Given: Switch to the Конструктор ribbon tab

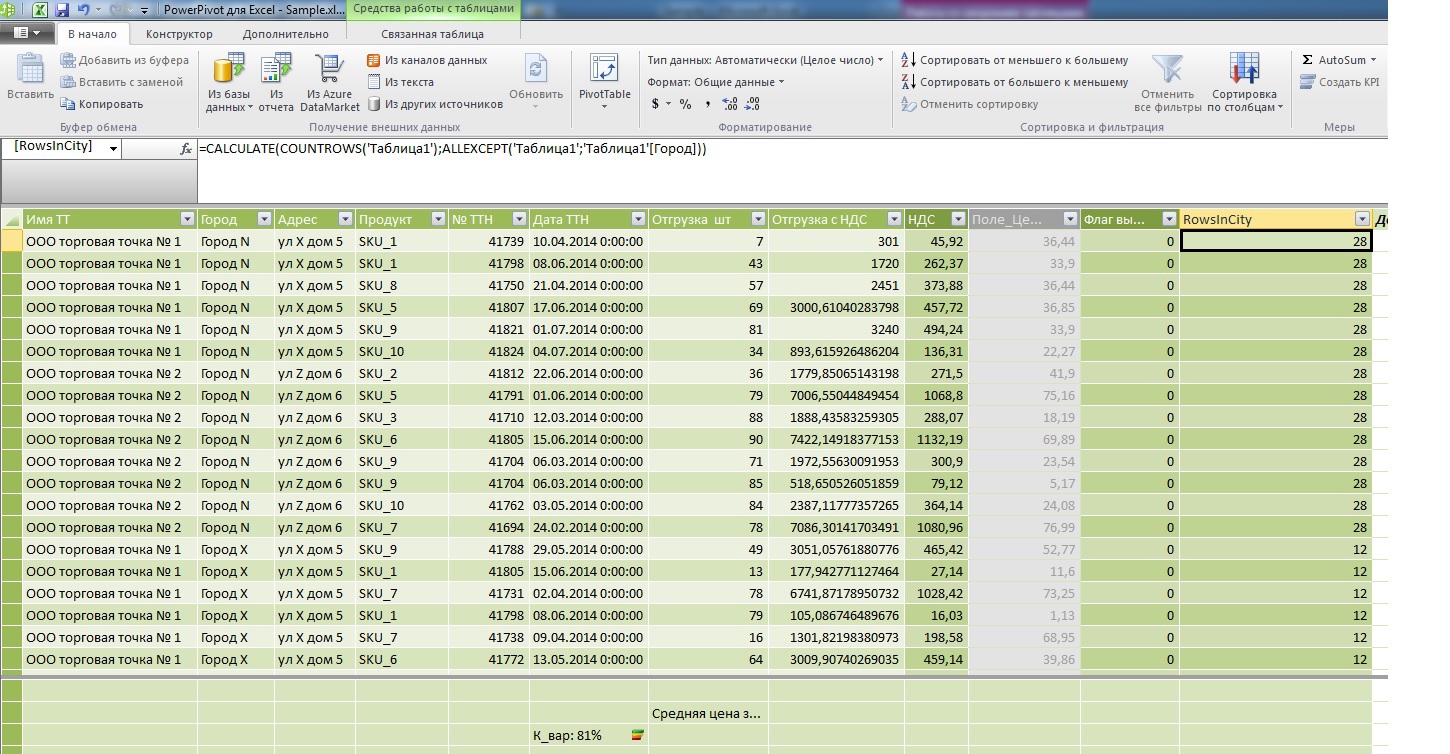Looking at the screenshot, I should 179,33.
